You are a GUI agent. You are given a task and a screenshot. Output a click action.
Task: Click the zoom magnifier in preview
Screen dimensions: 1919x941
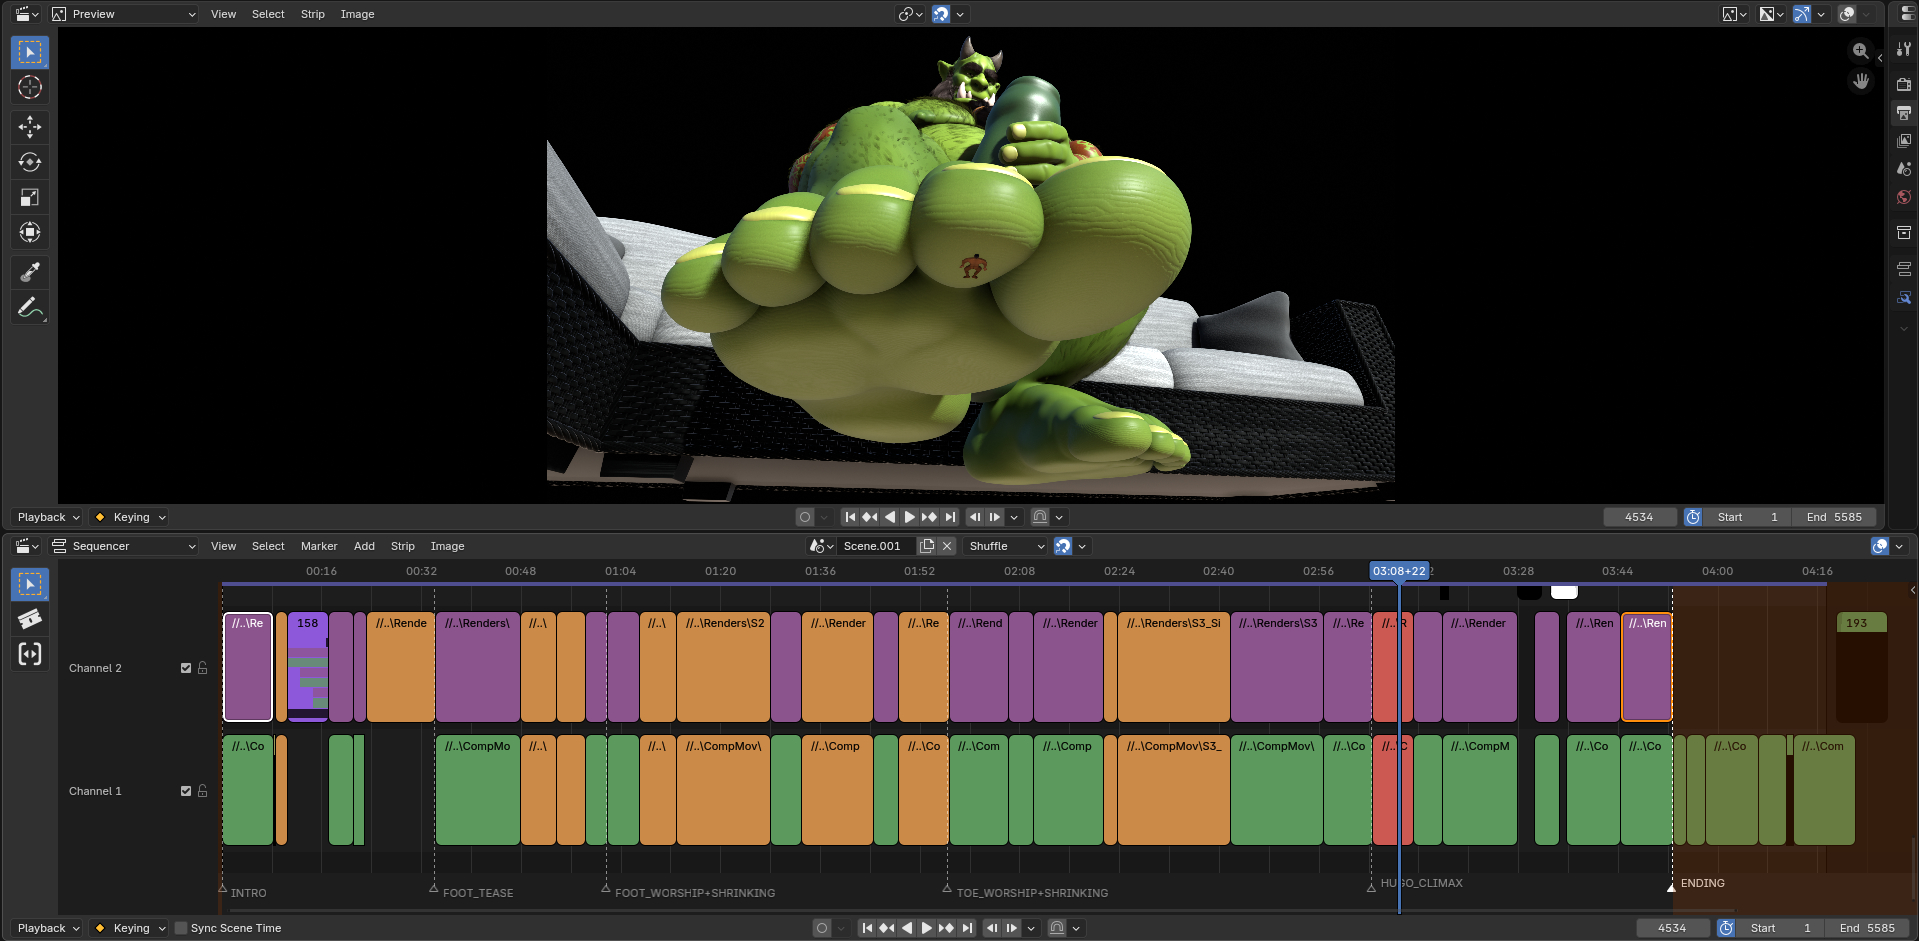tap(1860, 51)
